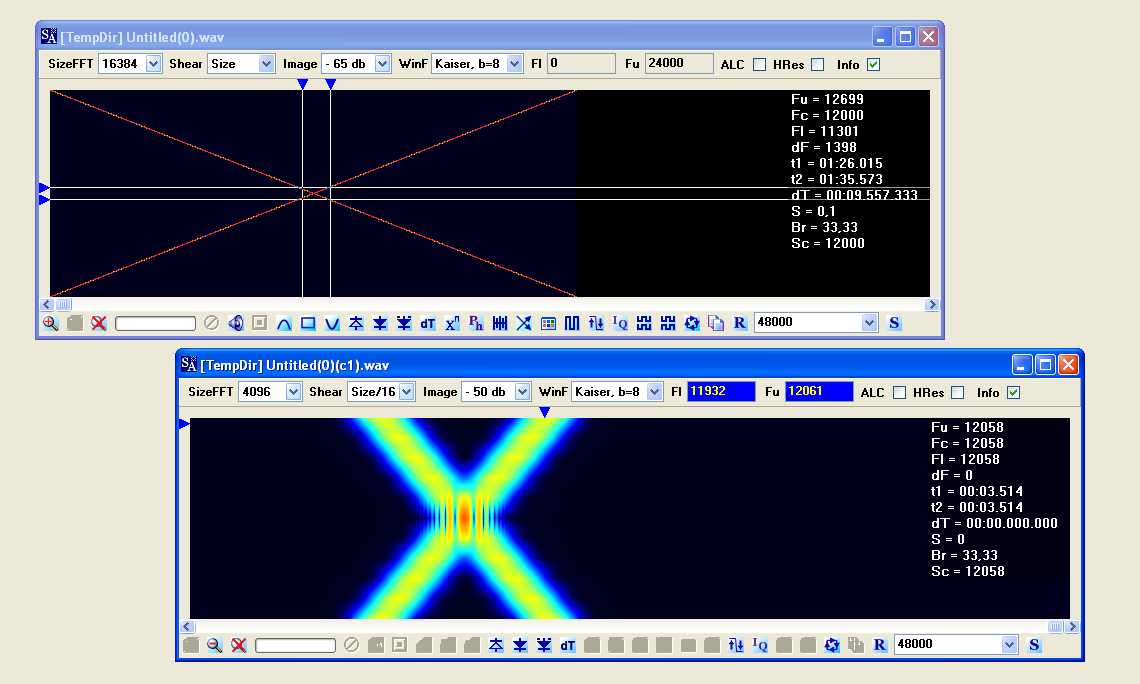Screen dimensions: 1140x684
Task: Click the IQ icon in the upper window toolbar
Action: click(620, 323)
